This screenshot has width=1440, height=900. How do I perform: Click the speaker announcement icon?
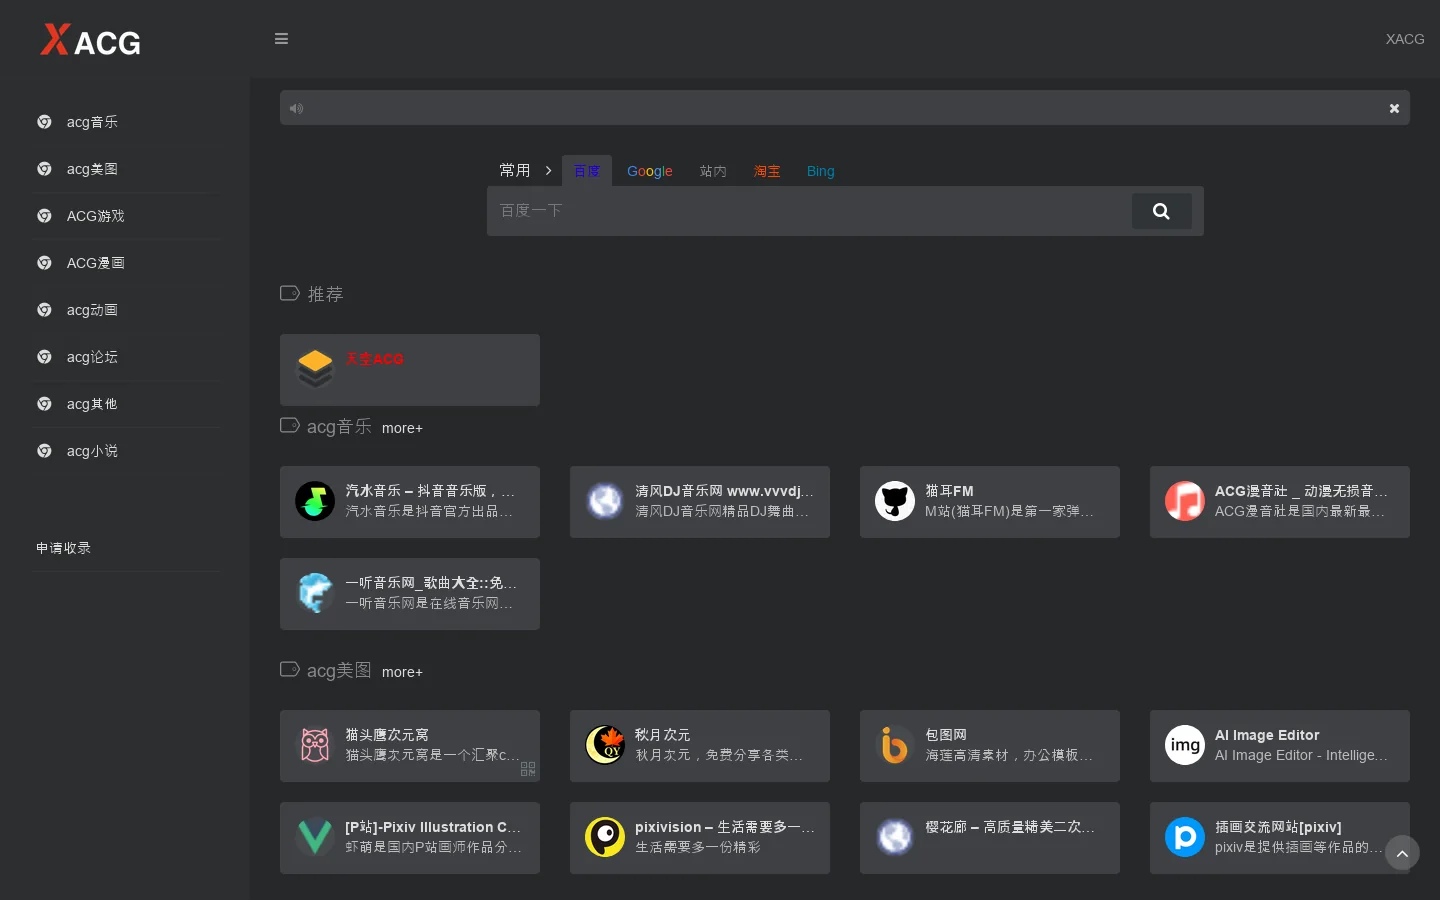(296, 108)
